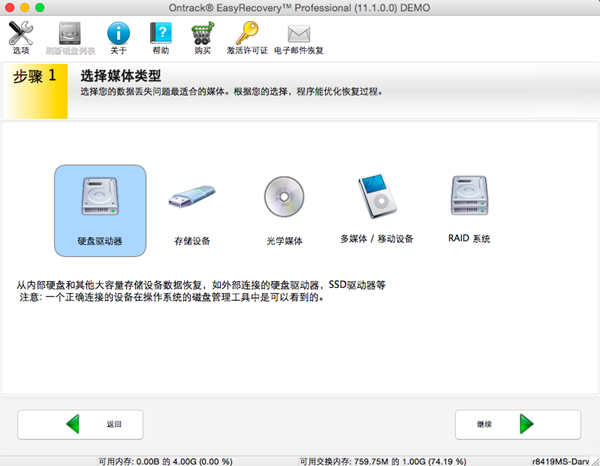Viewport: 600px width, 466px height.
Task: Click the EasyRecovery Professional title bar
Action: (x=300, y=7)
